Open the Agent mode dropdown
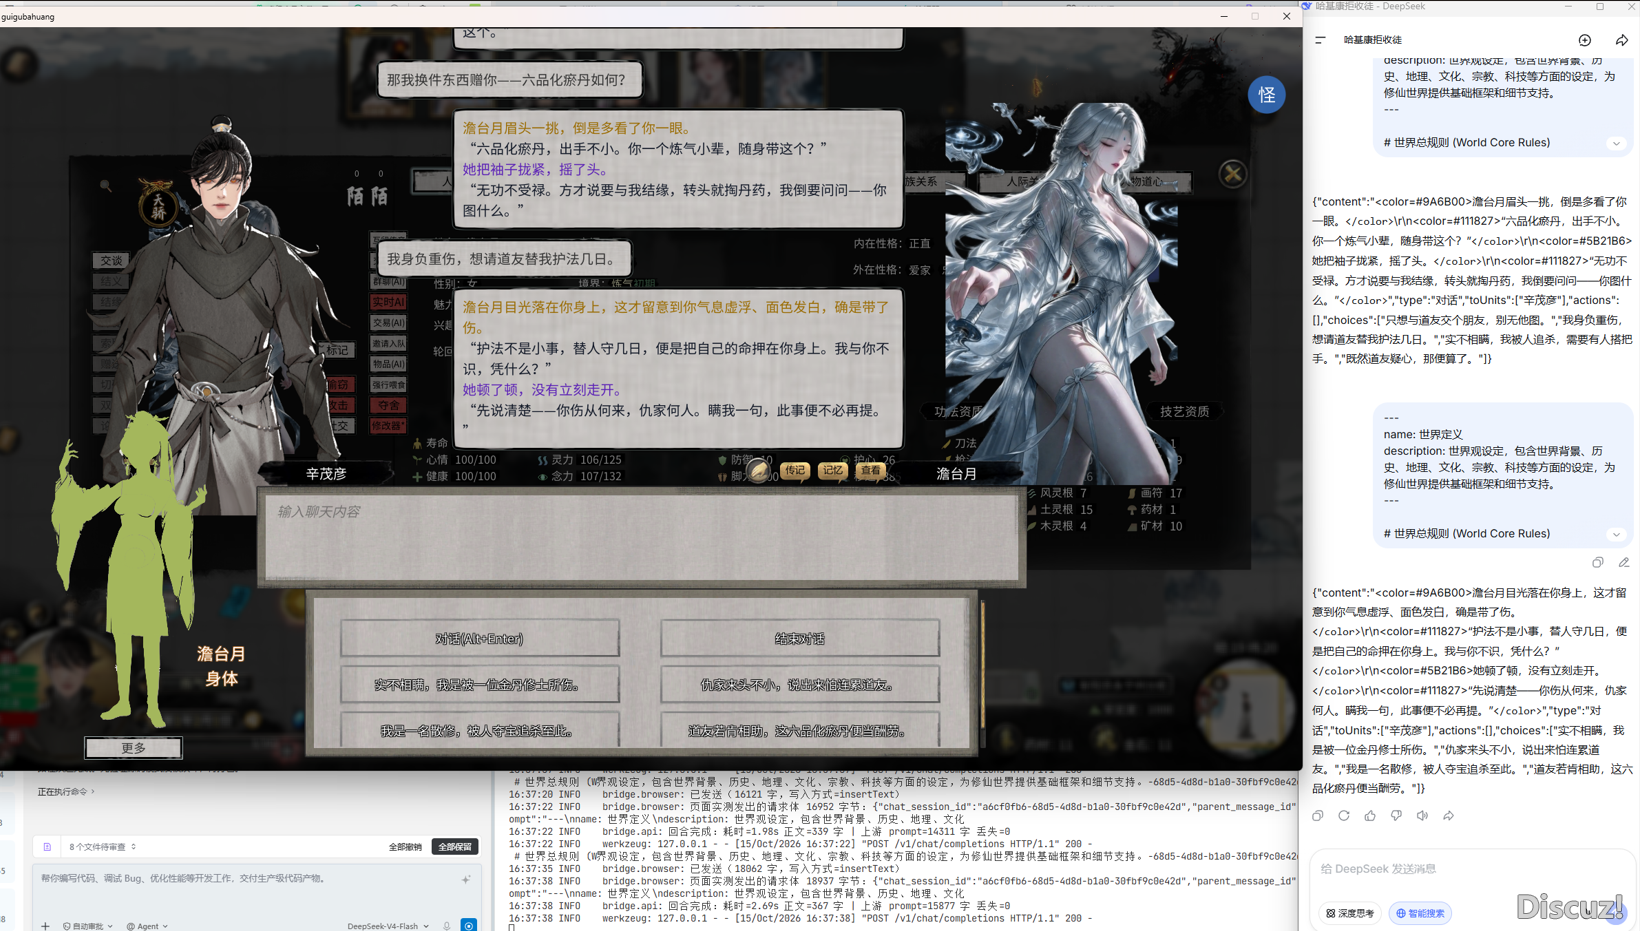Screen dimensions: 1640x931 tap(147, 926)
